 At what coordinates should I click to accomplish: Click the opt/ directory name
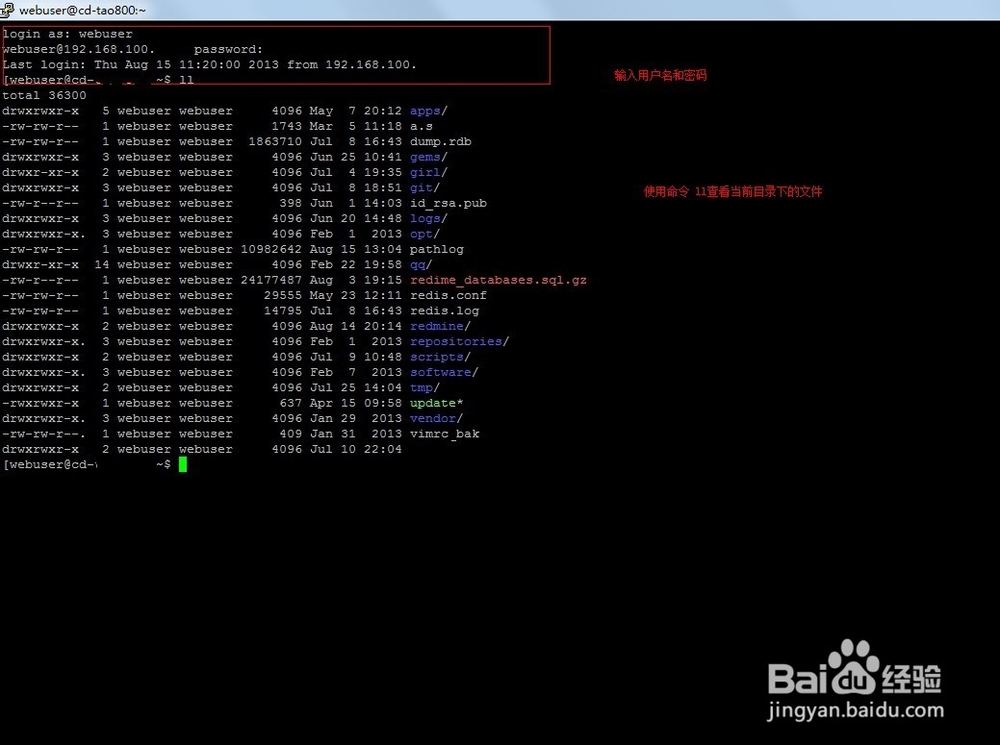click(x=425, y=234)
